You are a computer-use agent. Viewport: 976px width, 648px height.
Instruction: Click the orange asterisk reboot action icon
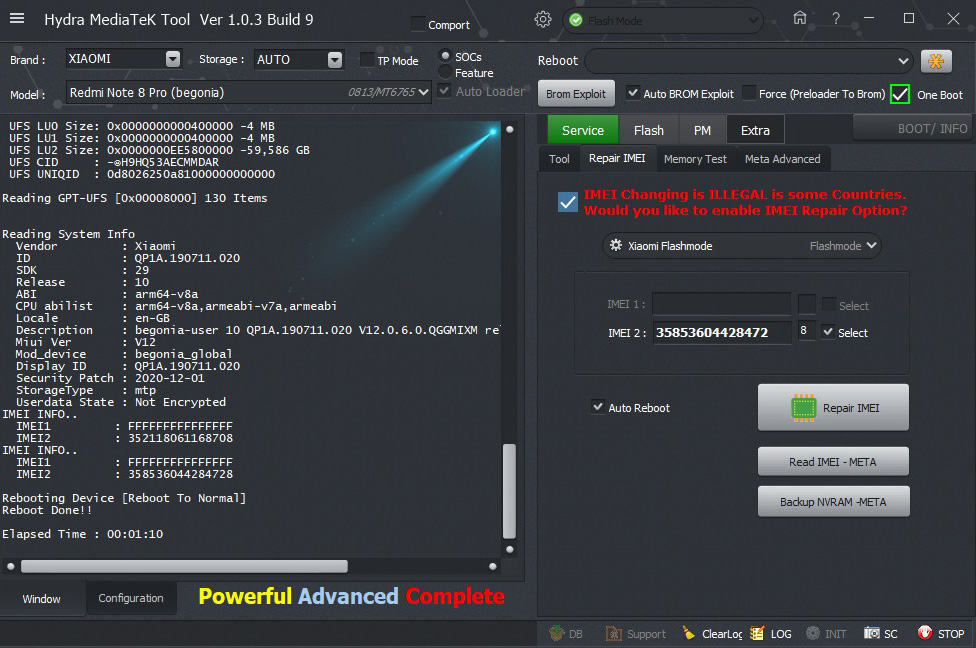tap(936, 61)
